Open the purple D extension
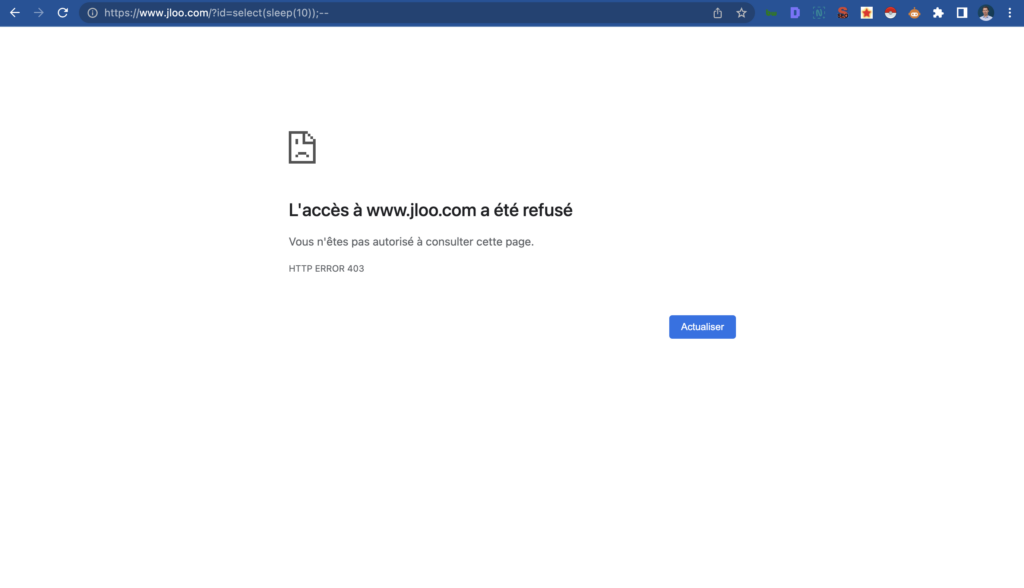Image resolution: width=1024 pixels, height=588 pixels. [x=795, y=12]
